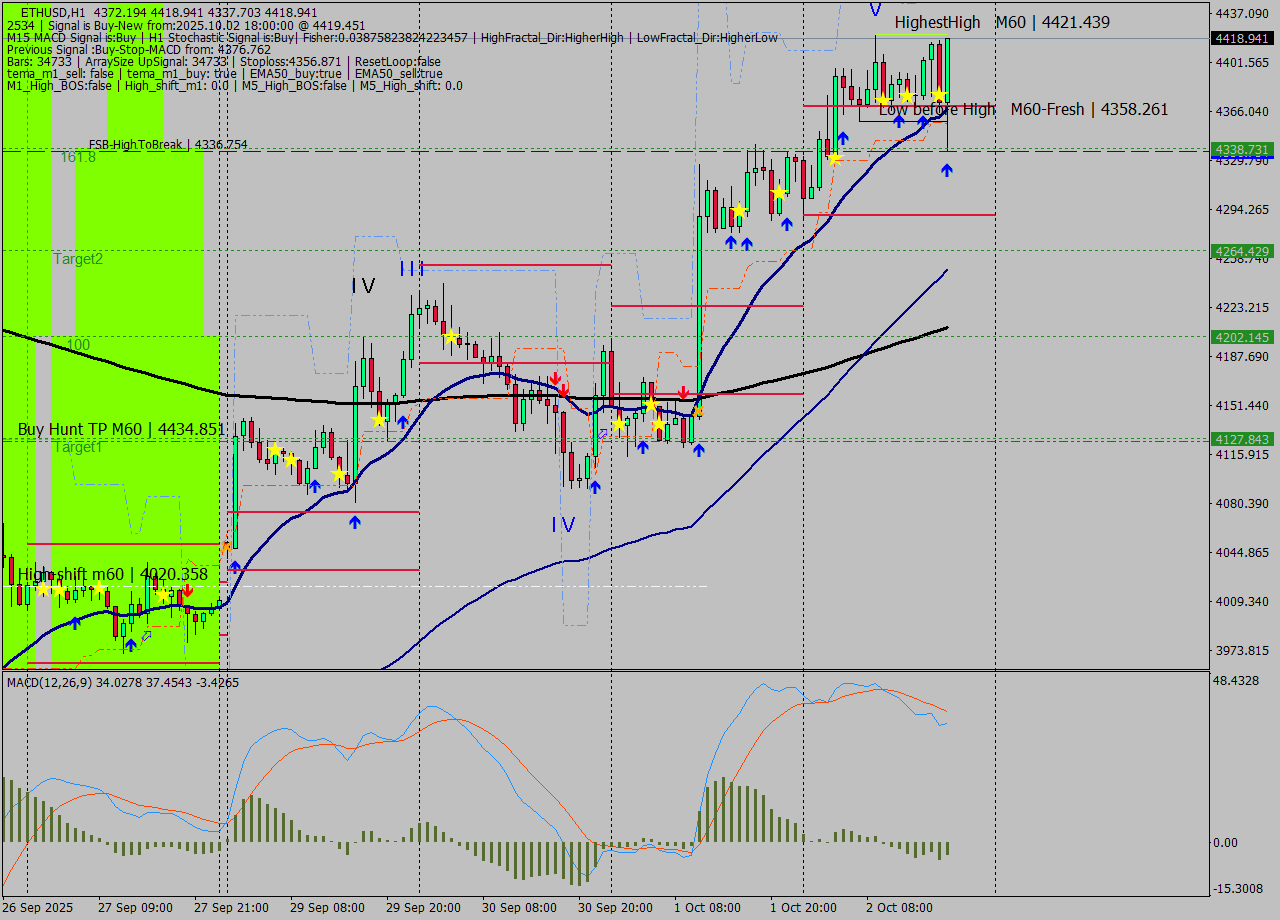Select the blue wave V marker at top

[875, 10]
